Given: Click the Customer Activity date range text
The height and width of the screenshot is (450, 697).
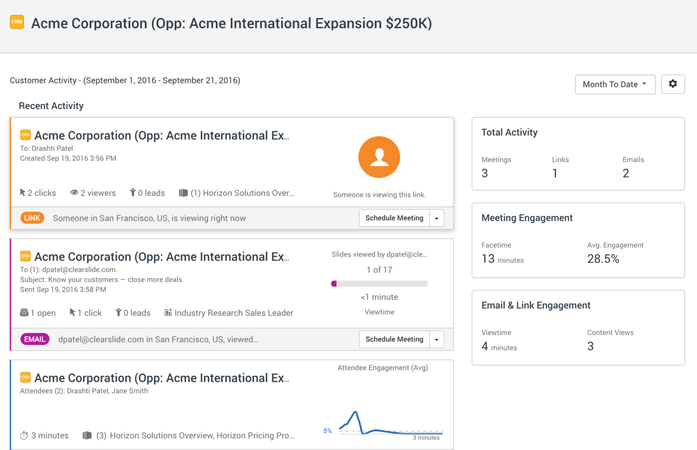Looking at the screenshot, I should (x=125, y=80).
